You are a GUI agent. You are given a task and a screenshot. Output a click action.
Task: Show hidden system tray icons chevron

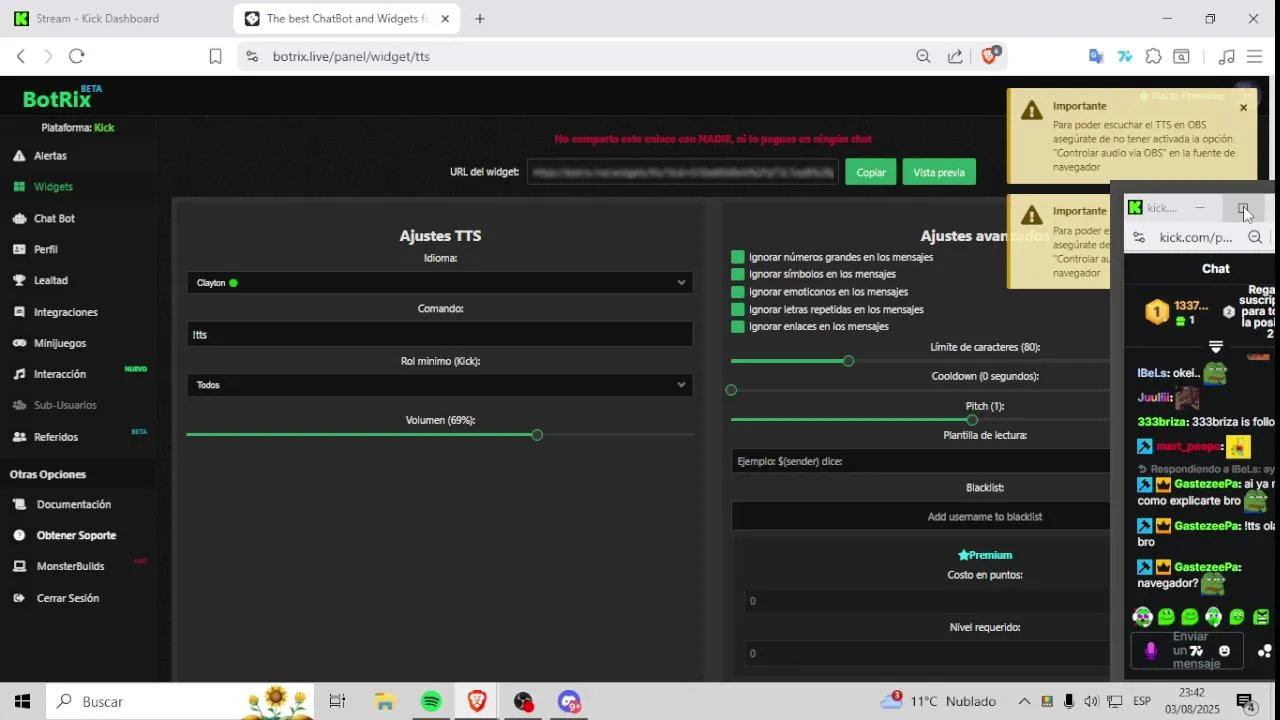[x=1024, y=702]
